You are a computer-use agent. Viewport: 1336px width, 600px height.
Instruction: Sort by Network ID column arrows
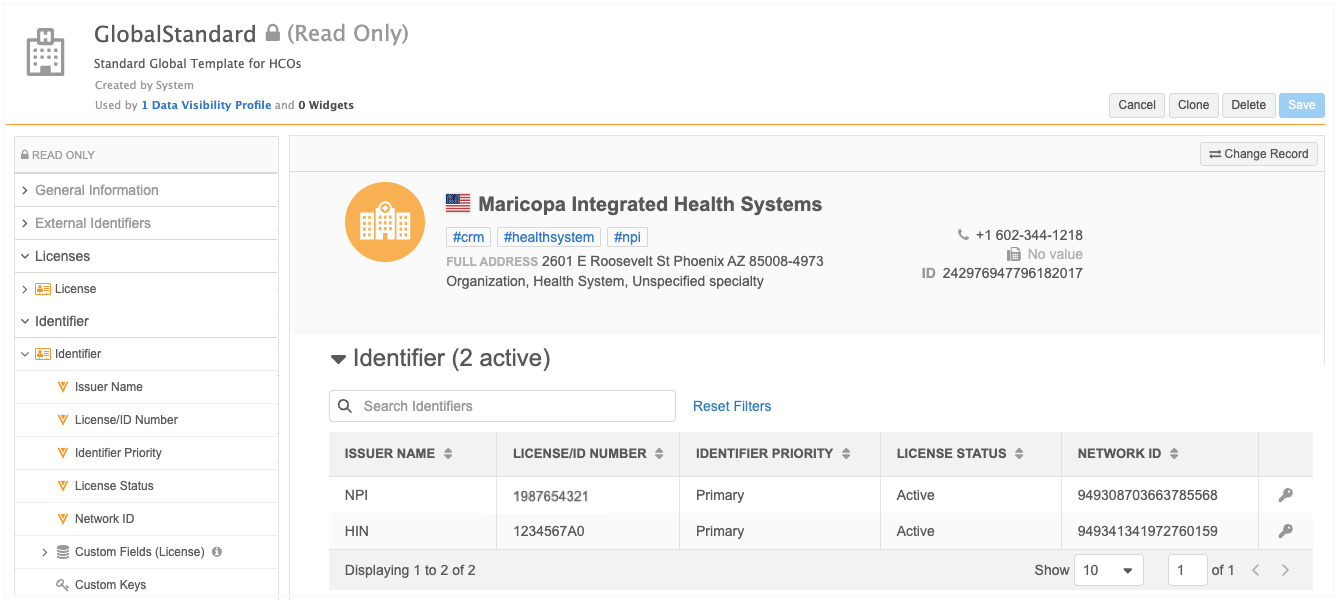click(x=1174, y=453)
